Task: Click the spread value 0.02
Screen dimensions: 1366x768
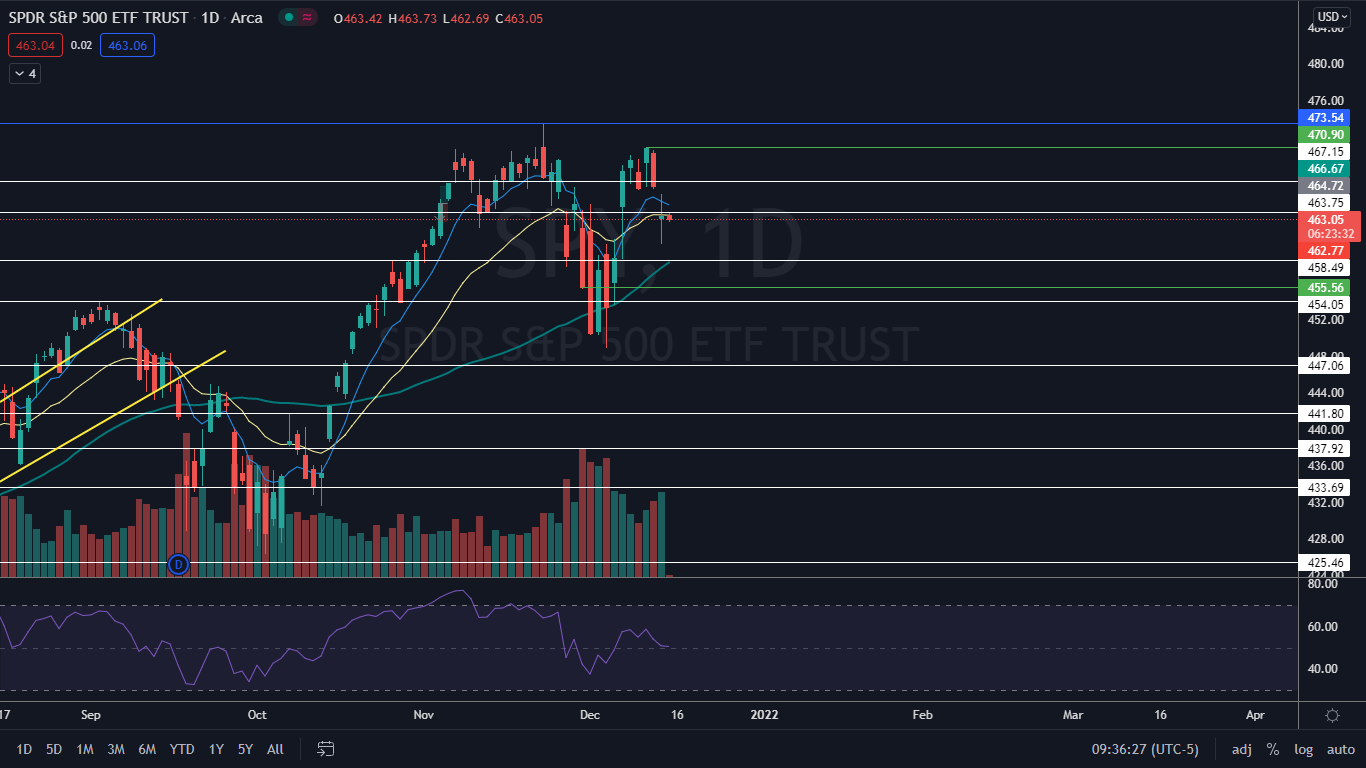Action: (82, 45)
